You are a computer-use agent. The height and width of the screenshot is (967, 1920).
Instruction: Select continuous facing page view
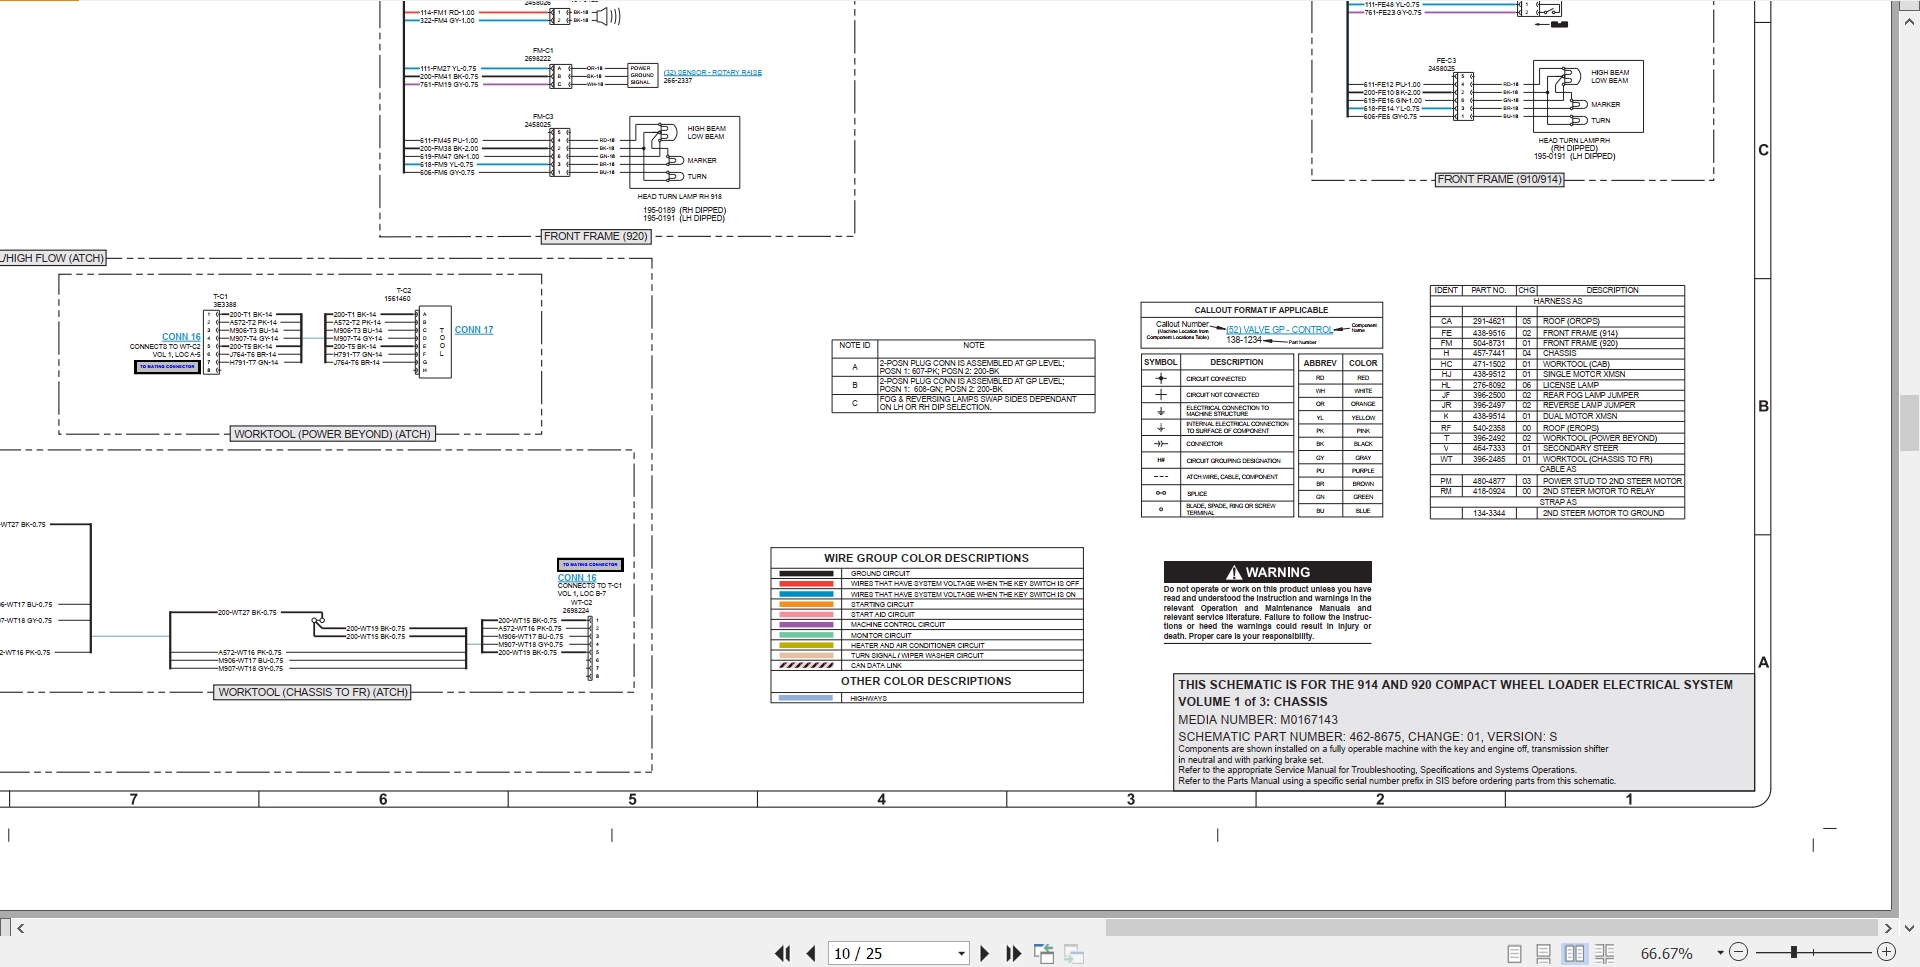tap(1604, 954)
